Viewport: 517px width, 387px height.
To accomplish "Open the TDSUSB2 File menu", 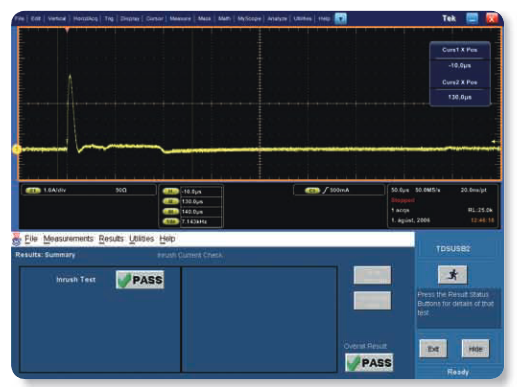I will (31, 239).
